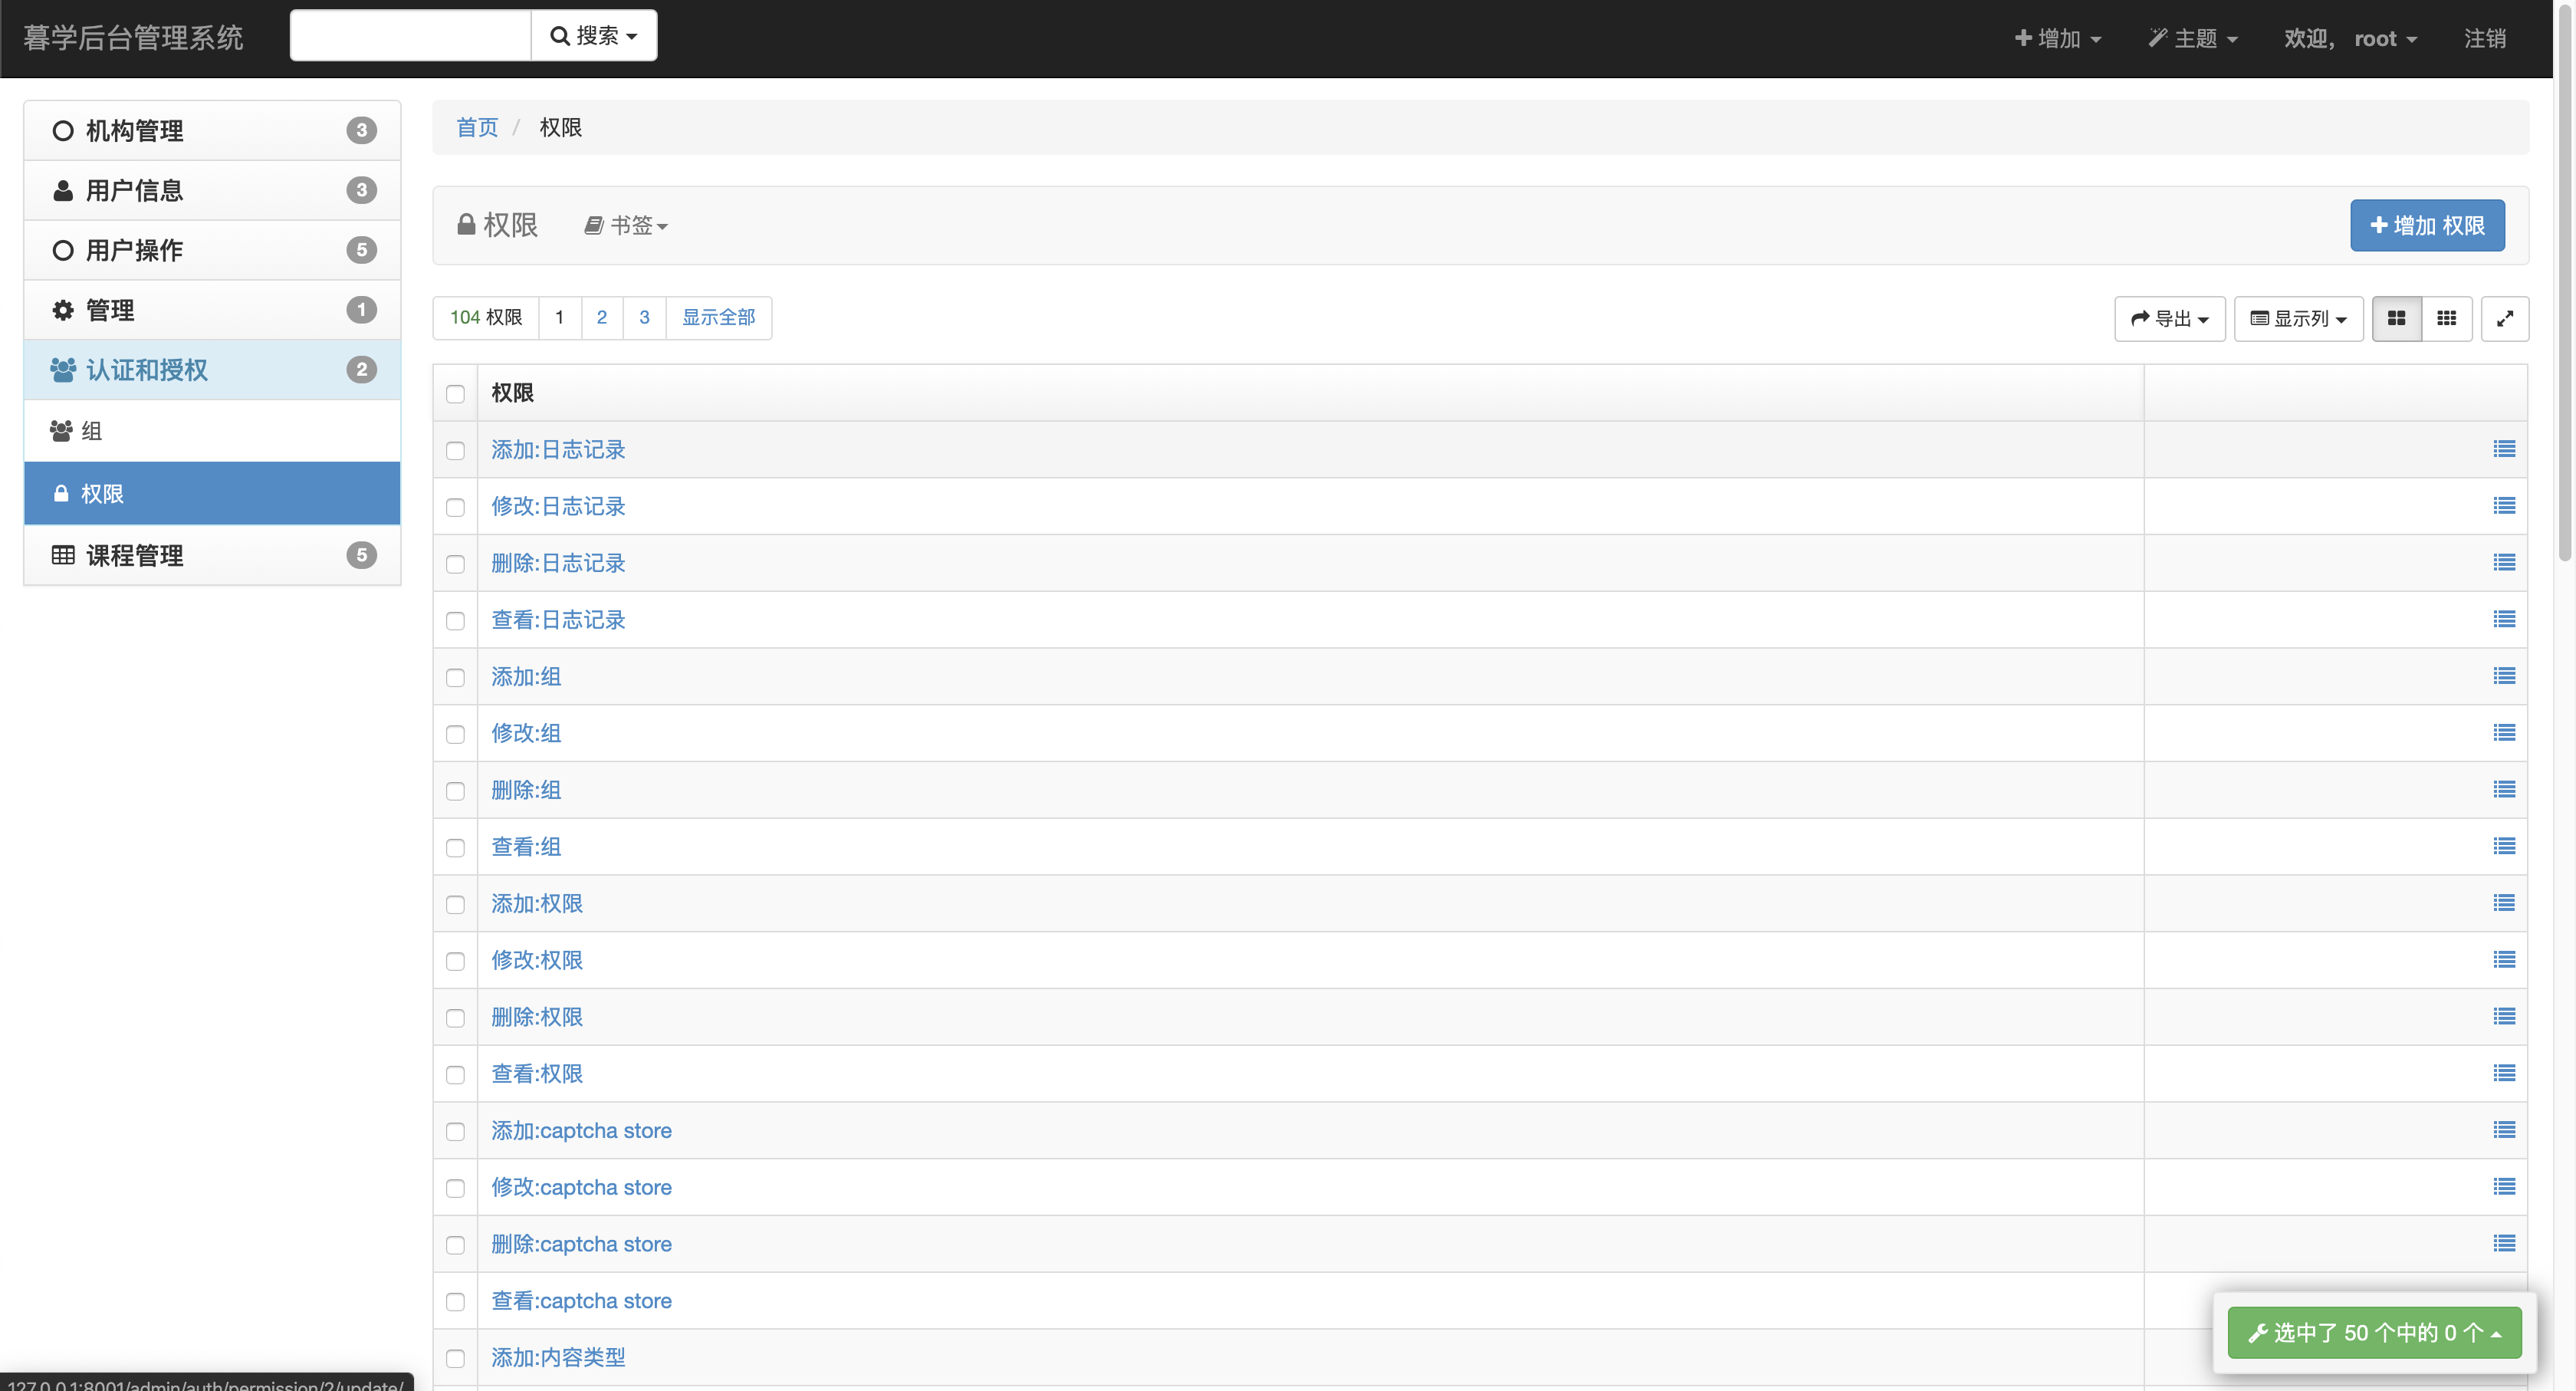Click fullscreen expand icon in the toolbar
This screenshot has height=1391, width=2576.
coord(2504,318)
